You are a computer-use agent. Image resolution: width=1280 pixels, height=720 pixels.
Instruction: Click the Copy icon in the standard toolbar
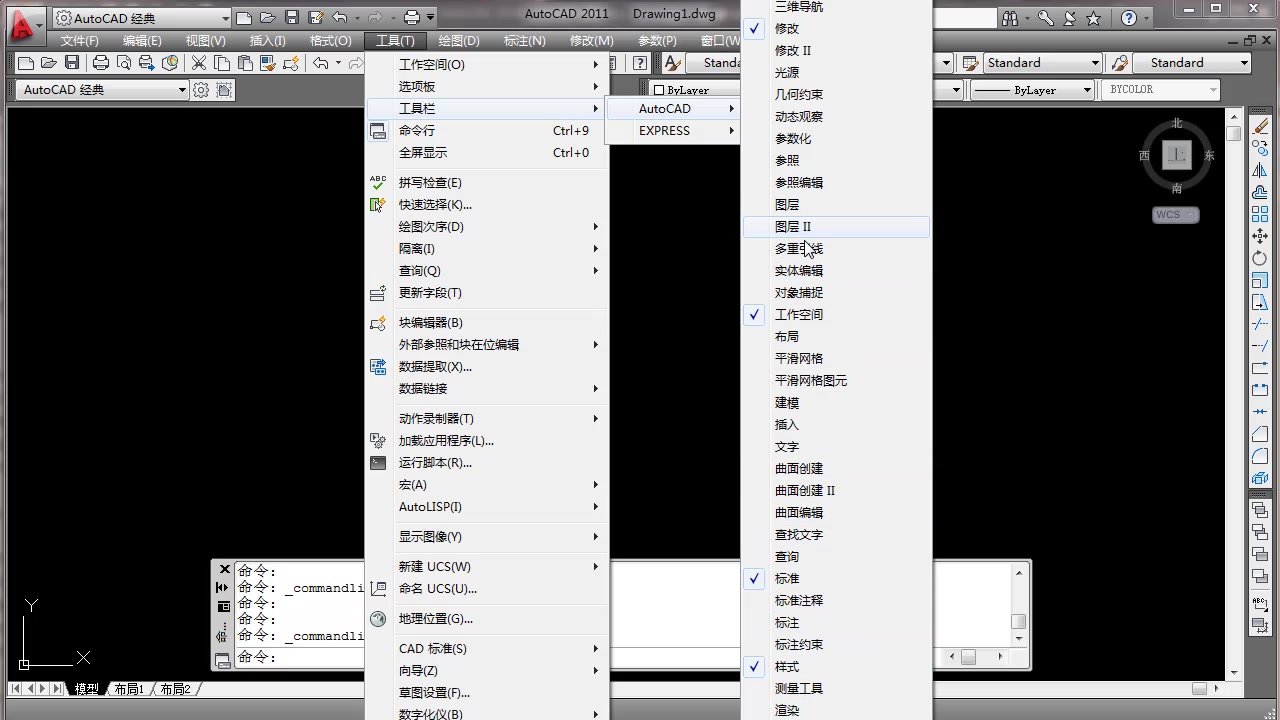coord(222,63)
